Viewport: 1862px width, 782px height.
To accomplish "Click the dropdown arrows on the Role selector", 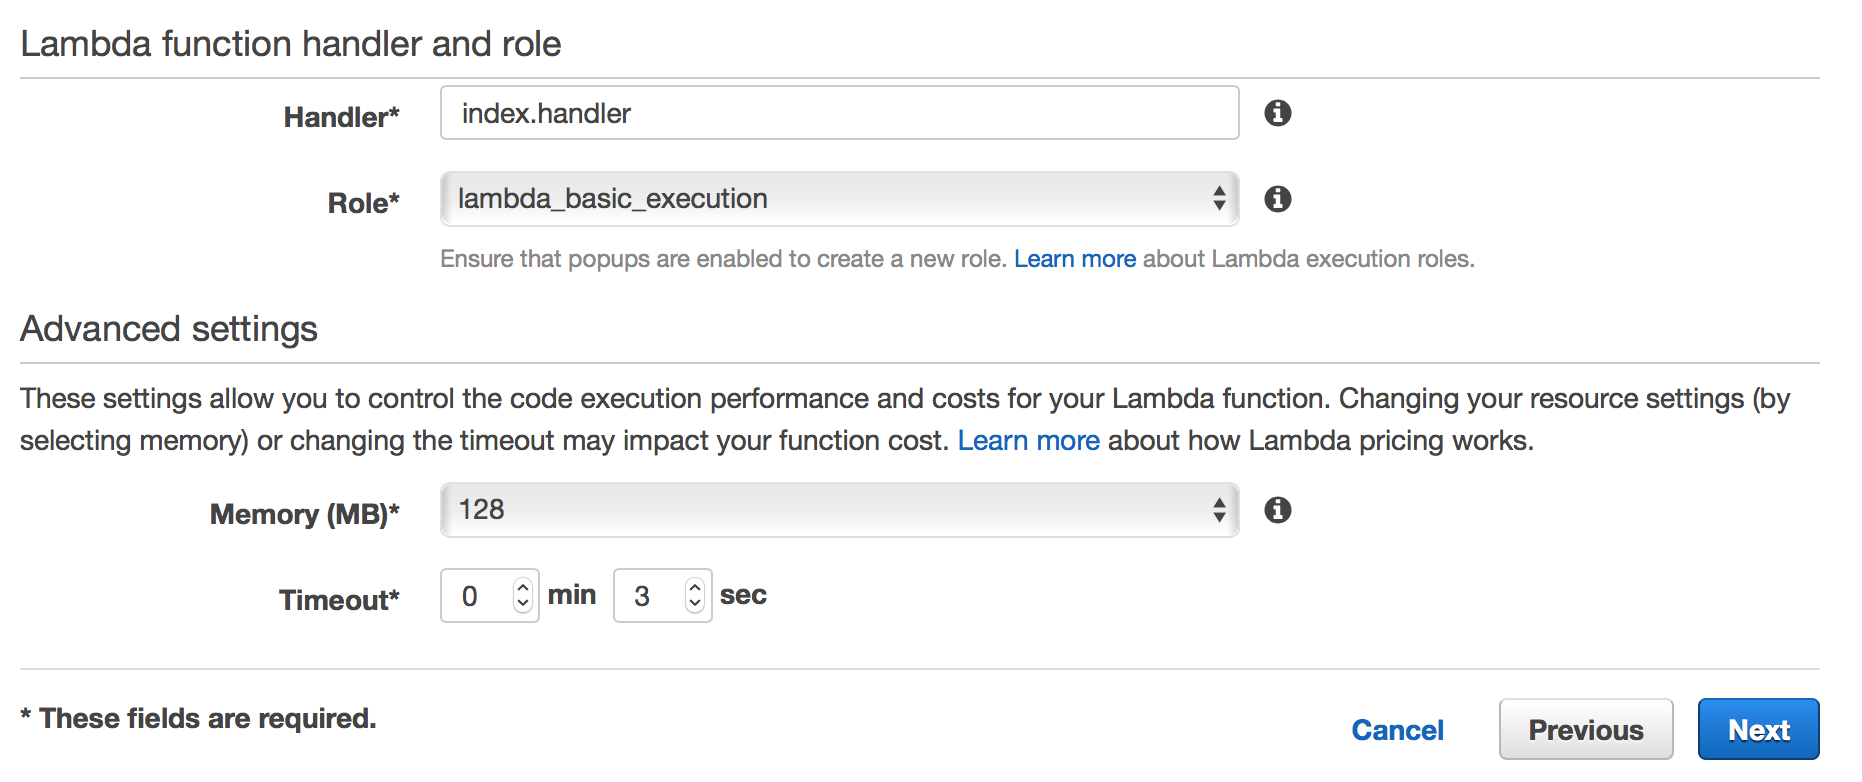I will point(1218,199).
